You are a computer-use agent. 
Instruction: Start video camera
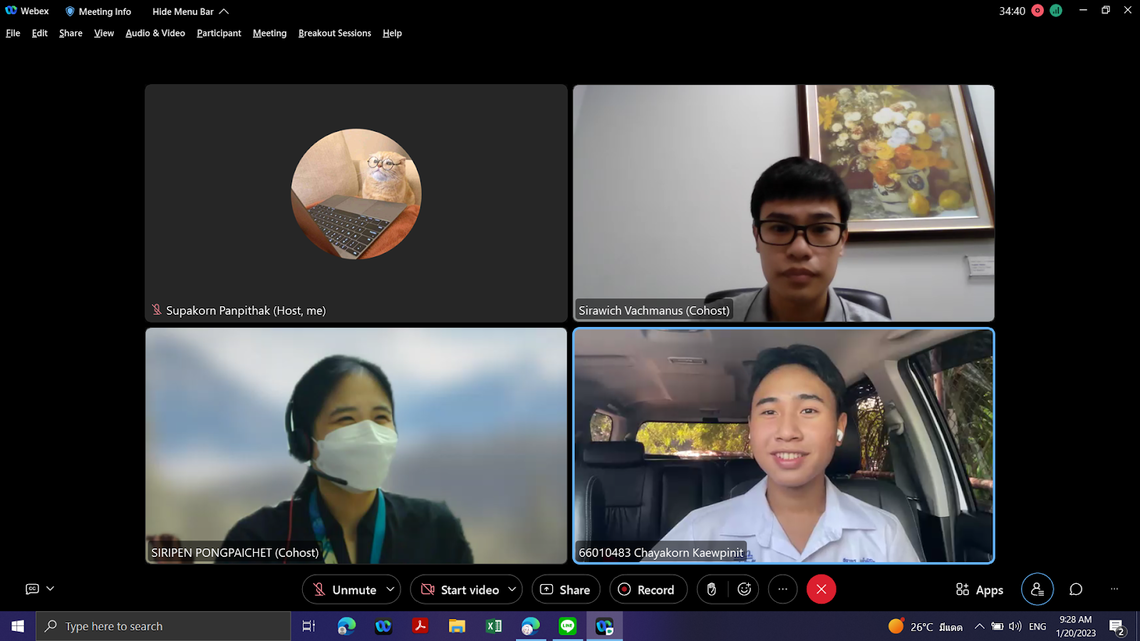coord(458,590)
